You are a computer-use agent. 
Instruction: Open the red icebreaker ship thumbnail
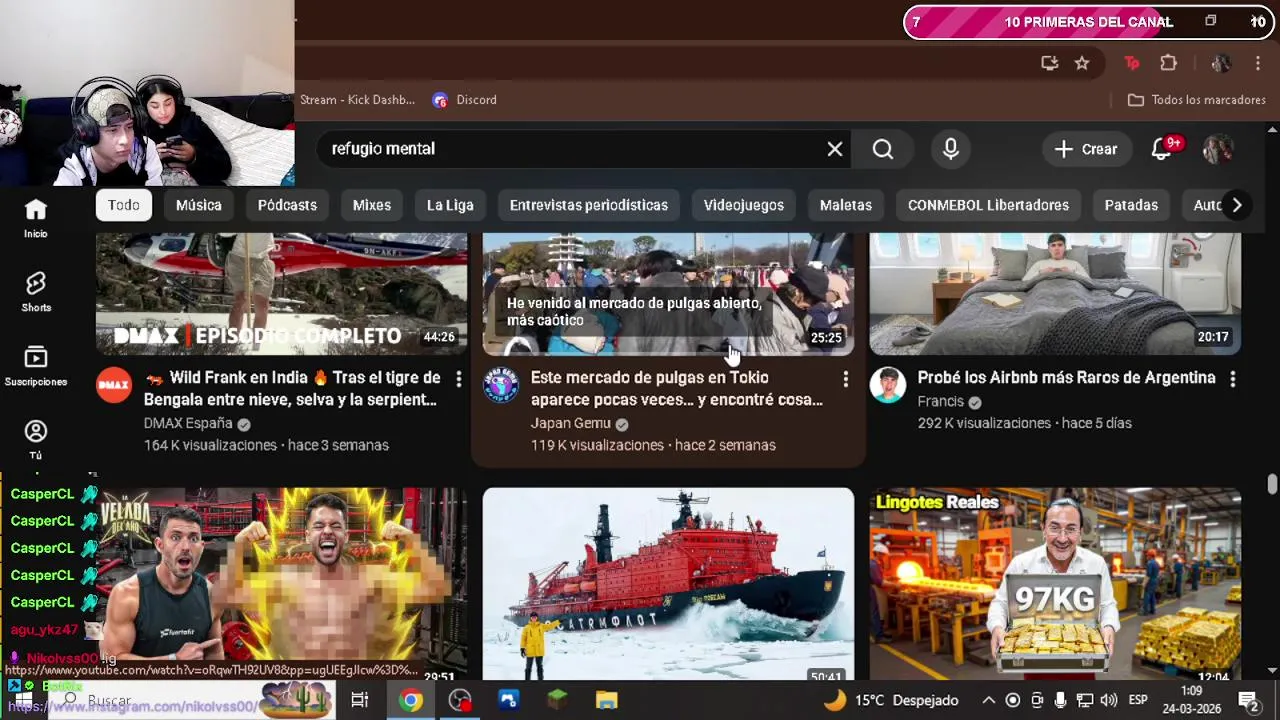click(x=668, y=584)
